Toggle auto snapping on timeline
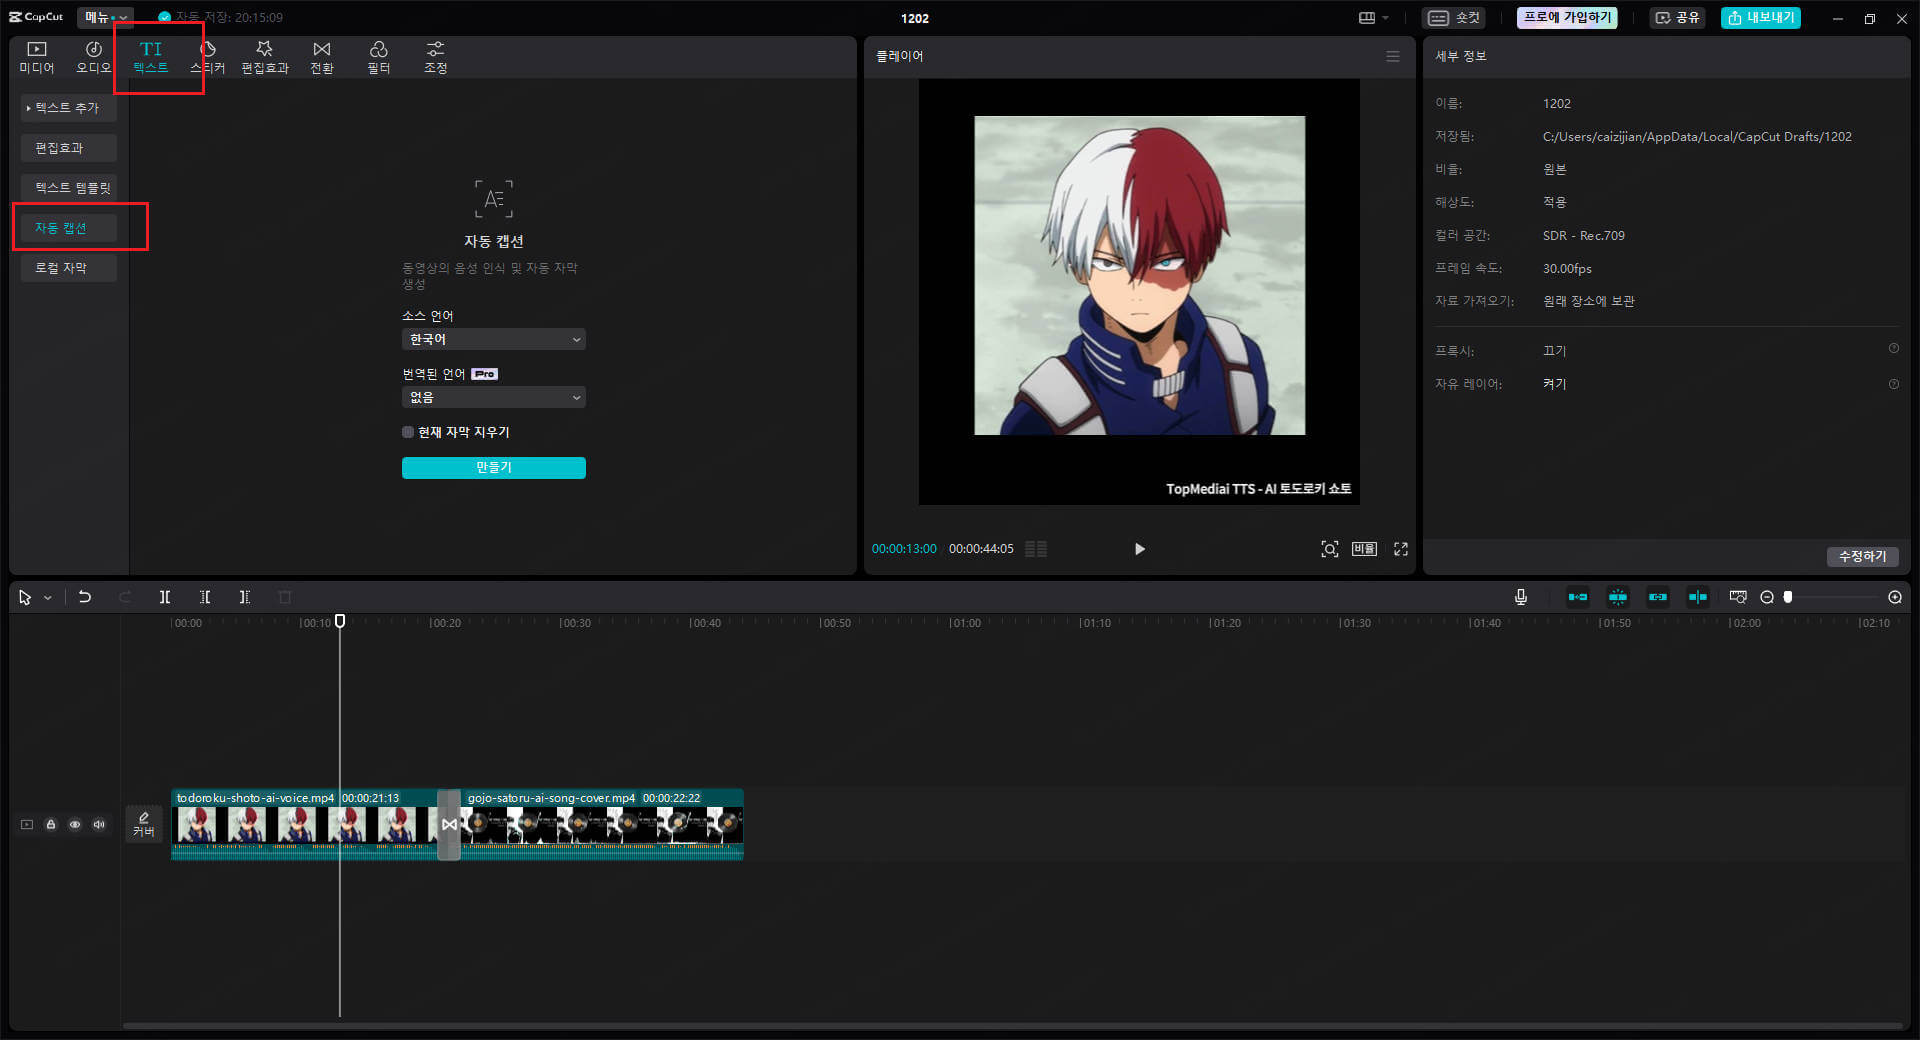The height and width of the screenshot is (1040, 1920). 1618,597
